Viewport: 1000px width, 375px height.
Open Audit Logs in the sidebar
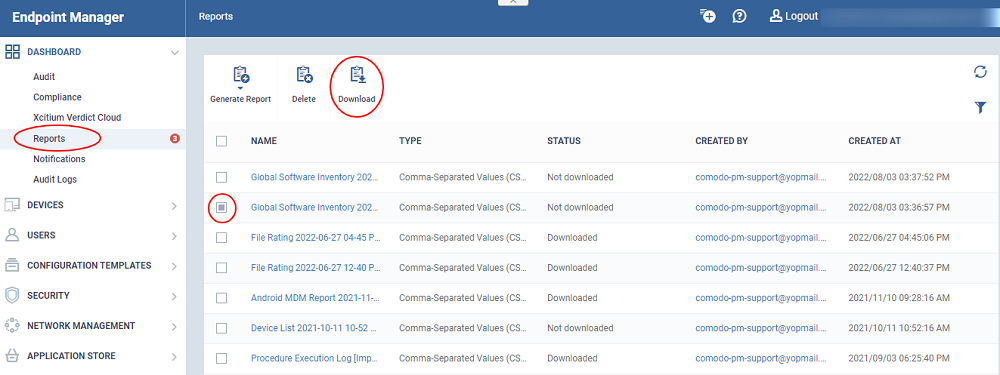(x=55, y=179)
